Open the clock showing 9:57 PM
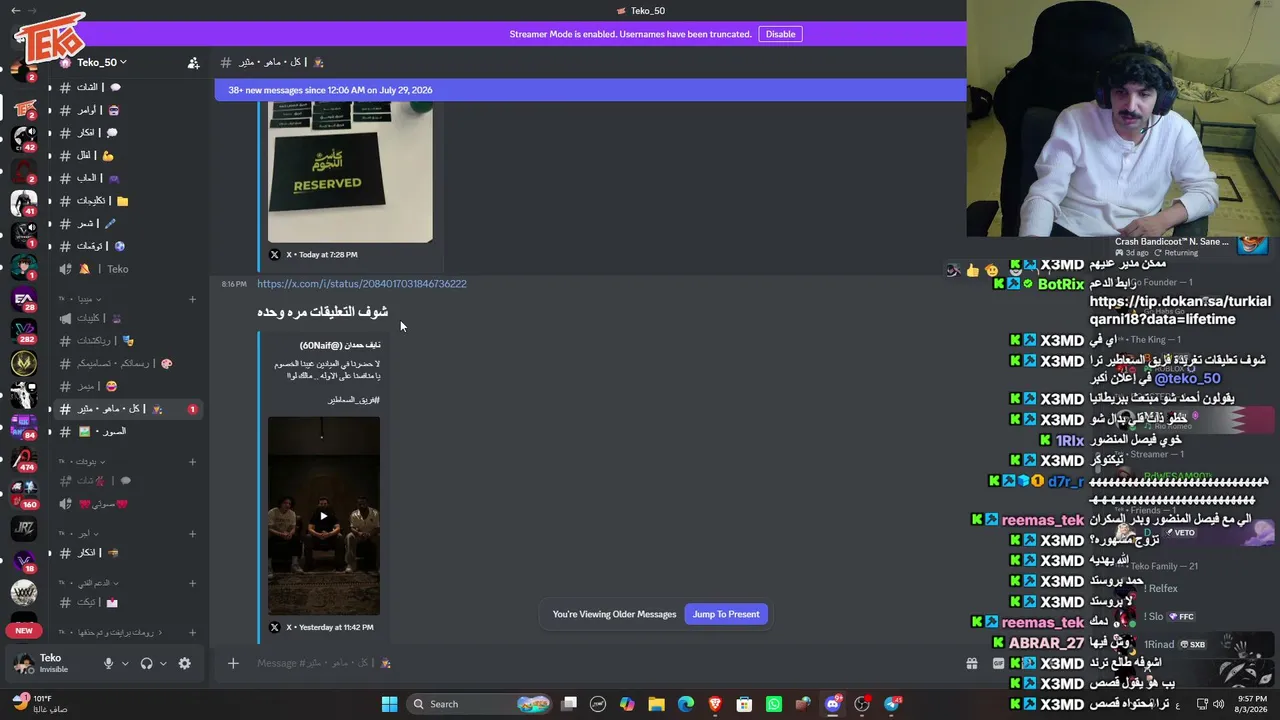This screenshot has width=1280, height=720. pyautogui.click(x=1251, y=704)
